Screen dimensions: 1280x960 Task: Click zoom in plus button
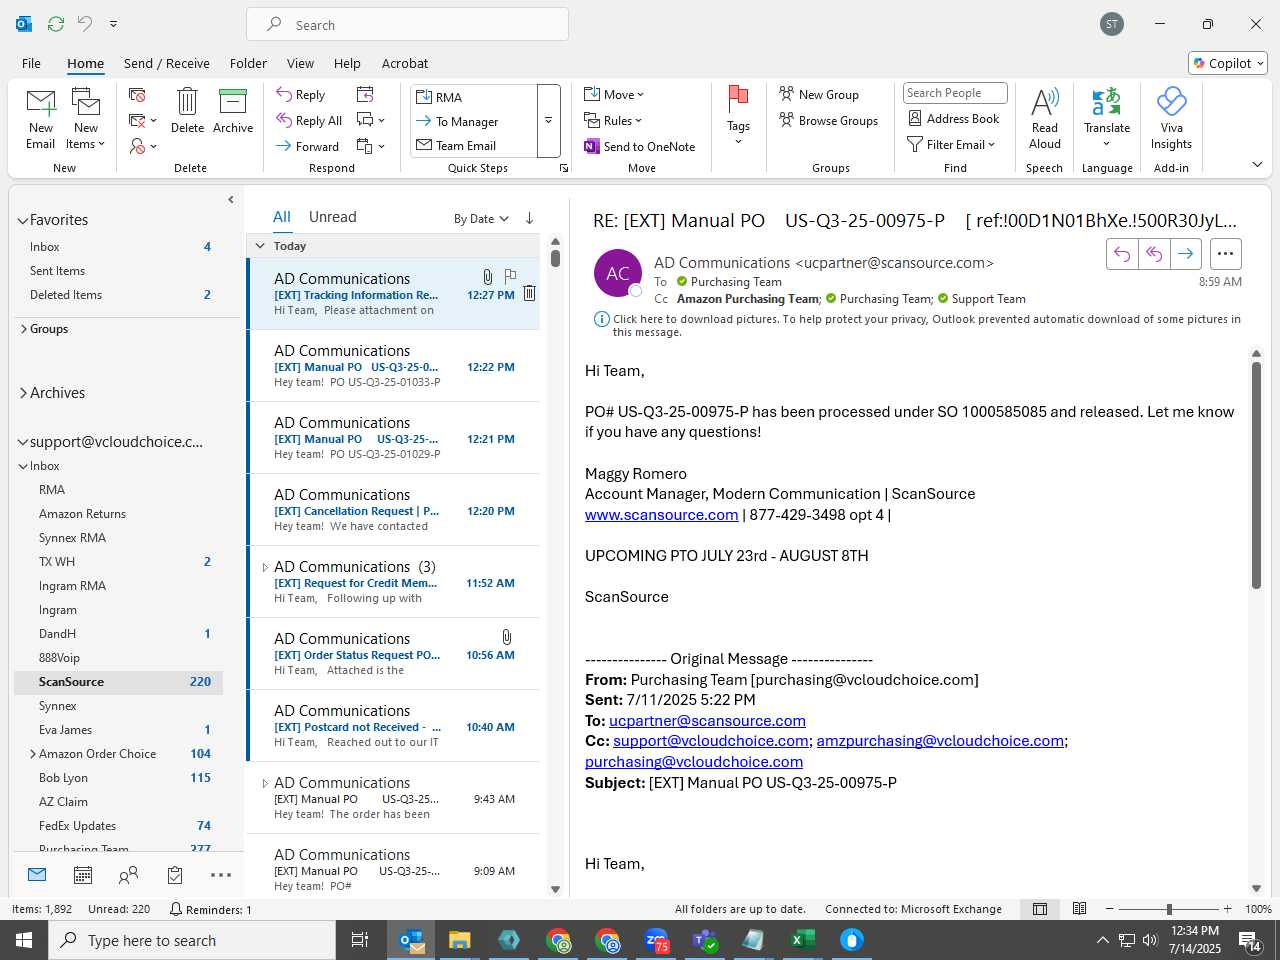coord(1227,909)
